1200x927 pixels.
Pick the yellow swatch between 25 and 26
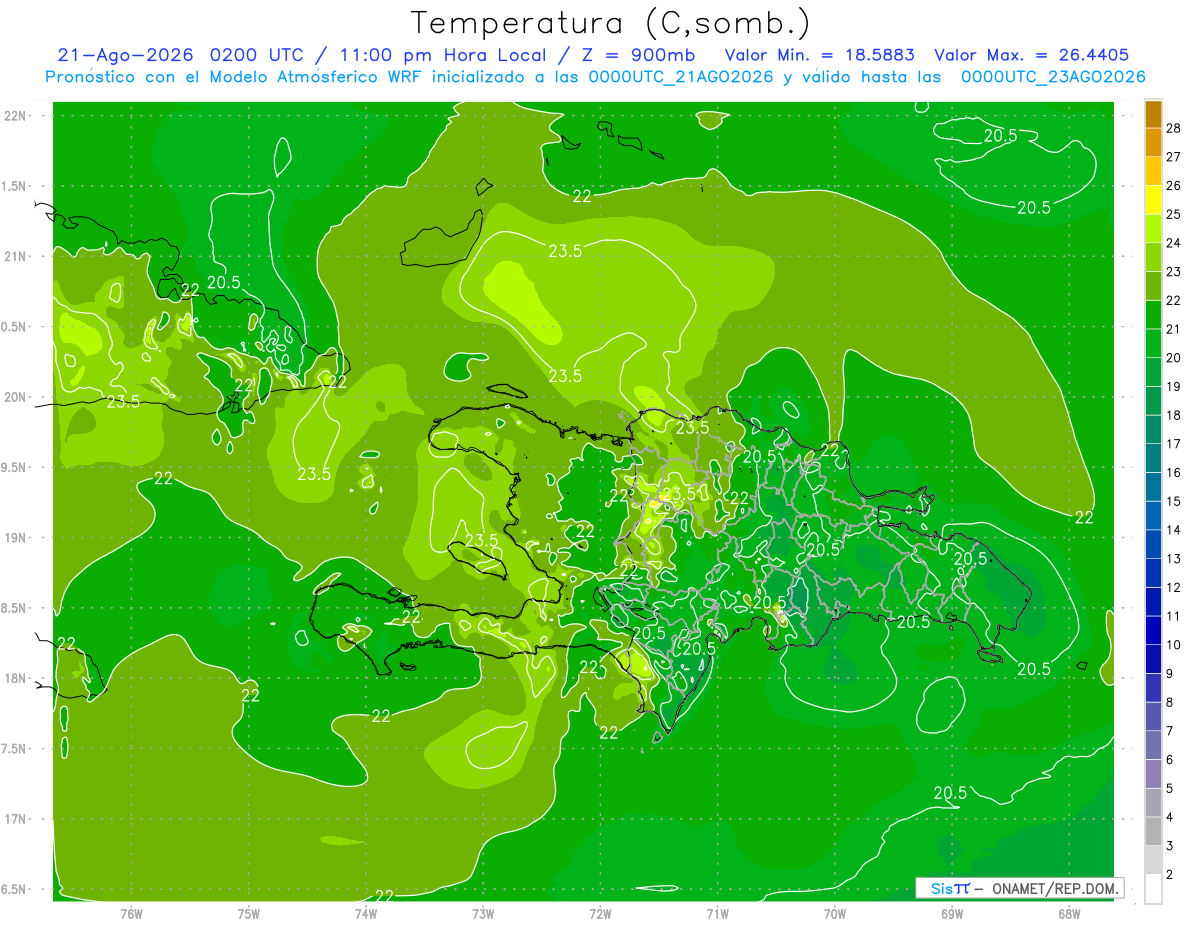1154,200
